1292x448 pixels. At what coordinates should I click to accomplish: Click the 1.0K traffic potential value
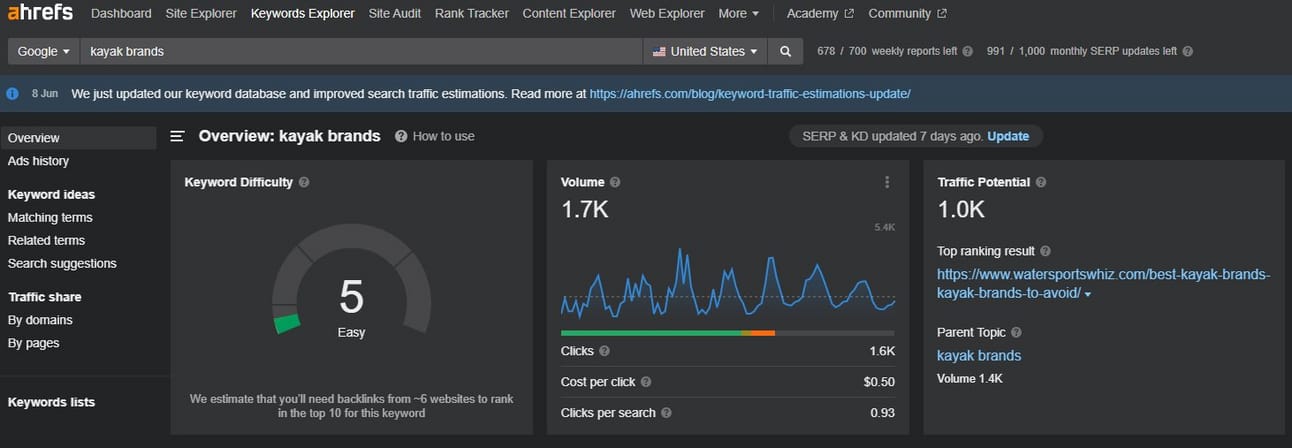tap(961, 210)
